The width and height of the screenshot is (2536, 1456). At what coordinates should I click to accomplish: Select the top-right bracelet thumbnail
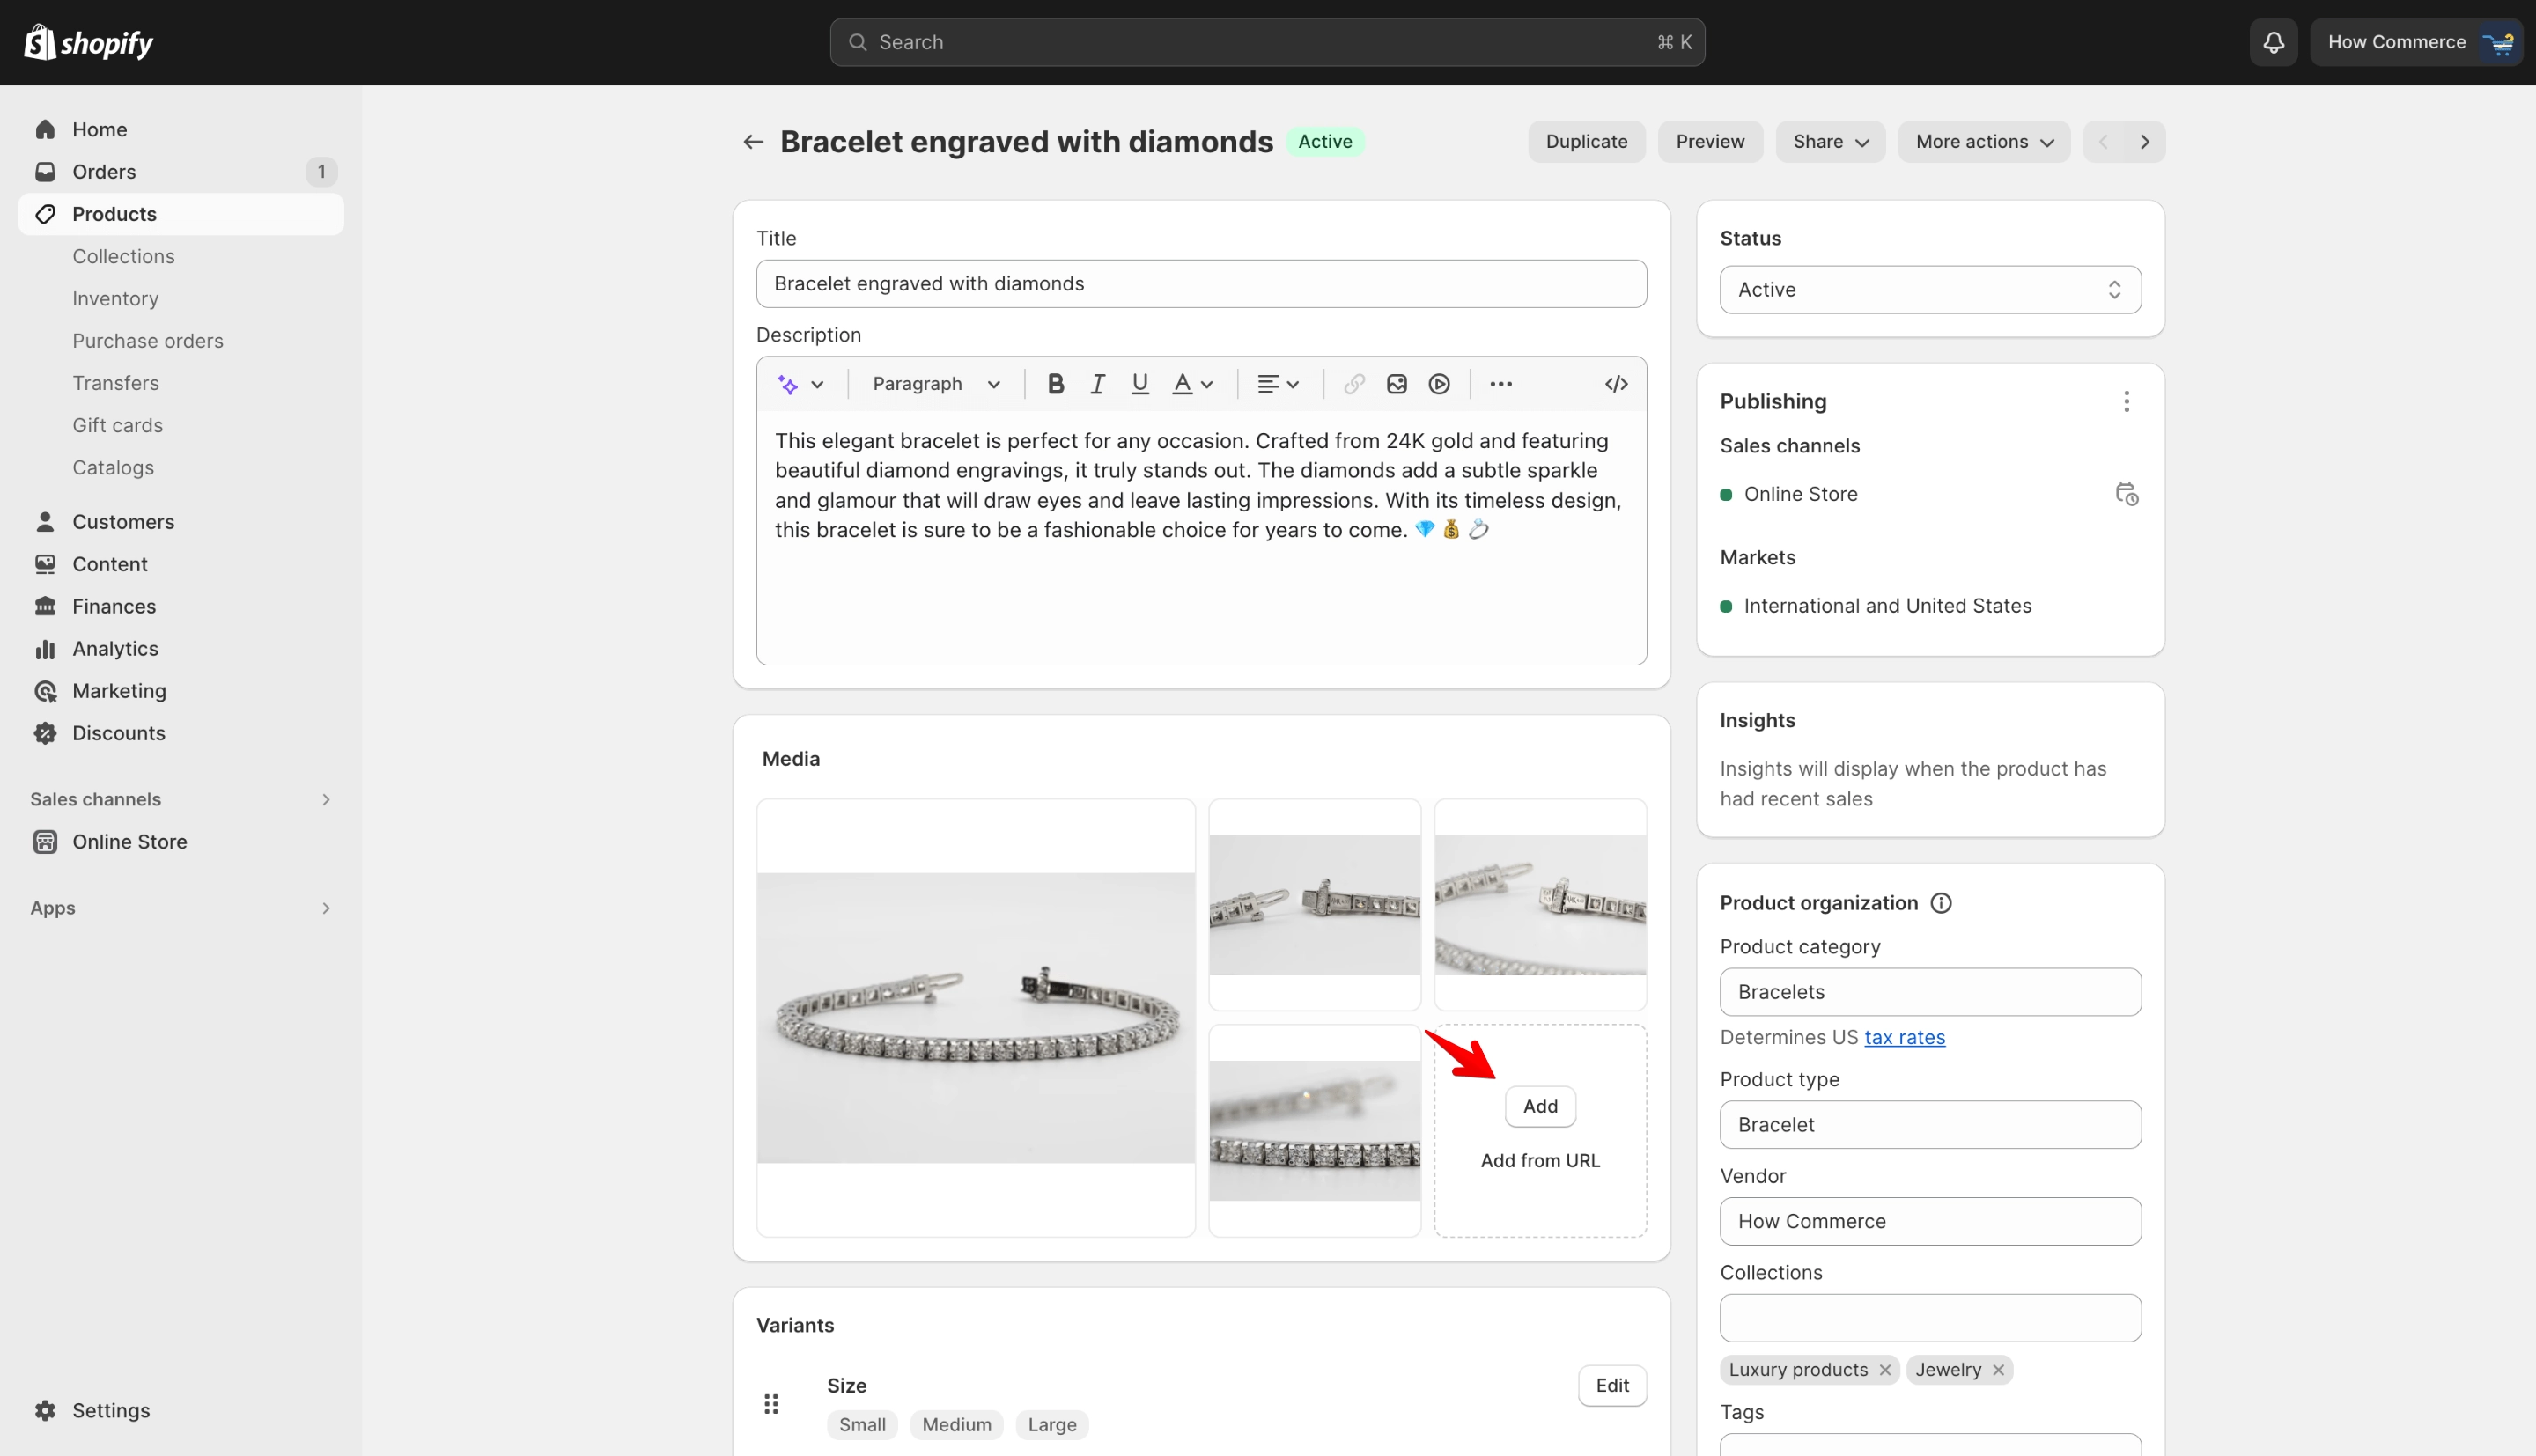pyautogui.click(x=1540, y=905)
